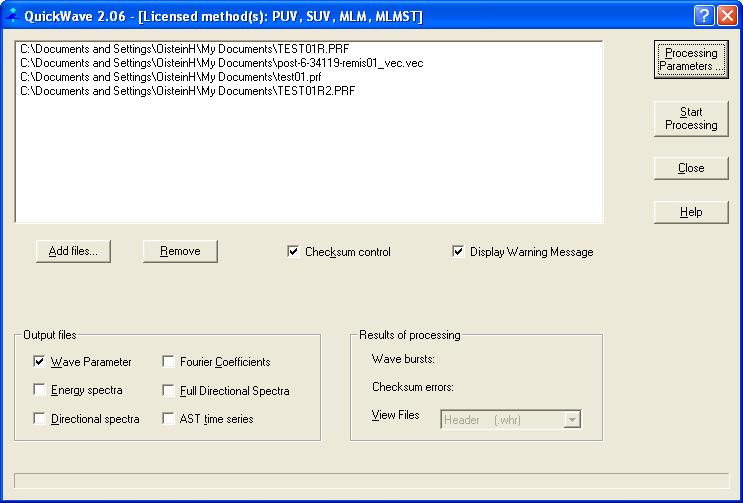Screen dimensions: 743x503
Task: Click the QuickWave app icon in title bar
Action: [11, 15]
